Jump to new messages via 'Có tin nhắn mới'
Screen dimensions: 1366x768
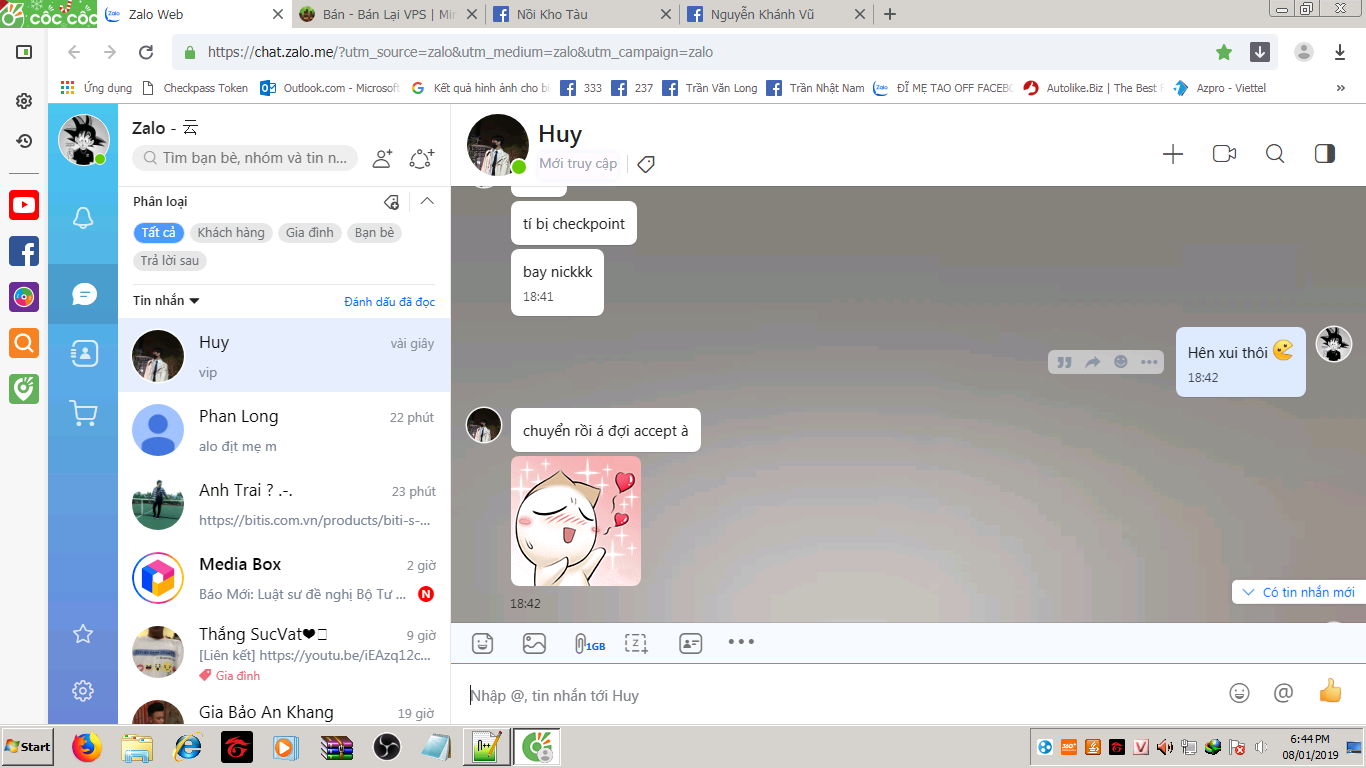pos(1299,592)
